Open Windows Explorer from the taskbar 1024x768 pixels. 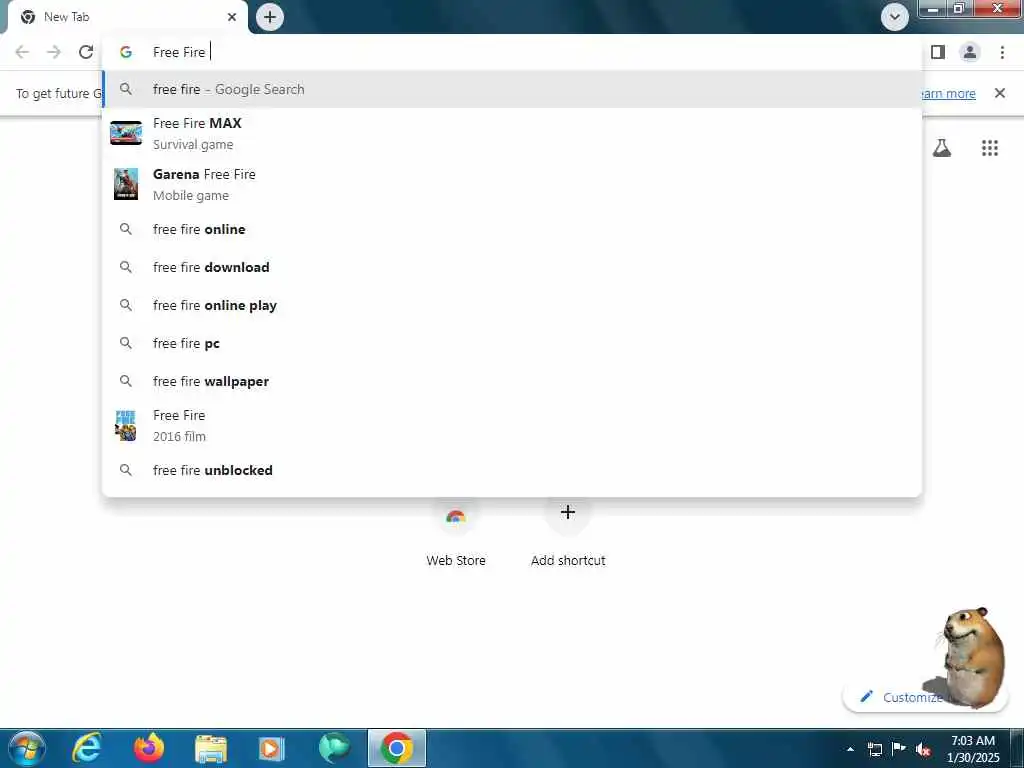coord(211,748)
